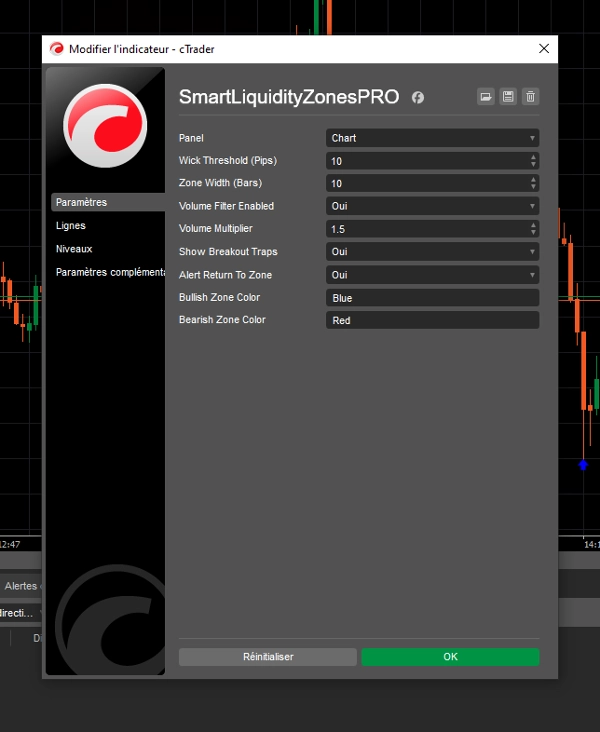
Task: Increase Zone Width (Bars) value
Action: (533, 180)
